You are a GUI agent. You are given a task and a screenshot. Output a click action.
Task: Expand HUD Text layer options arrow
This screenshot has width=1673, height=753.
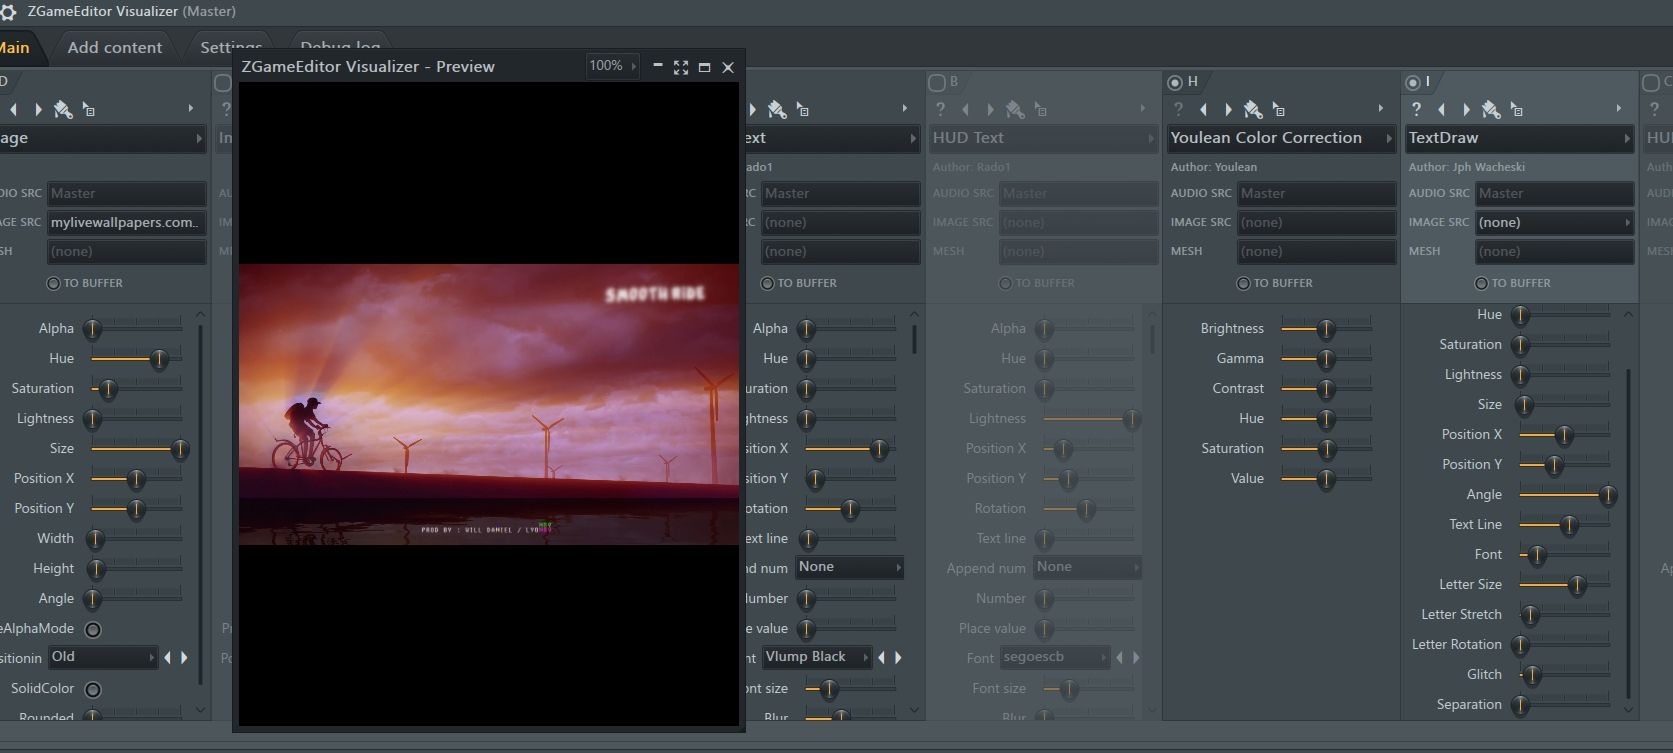point(1143,108)
